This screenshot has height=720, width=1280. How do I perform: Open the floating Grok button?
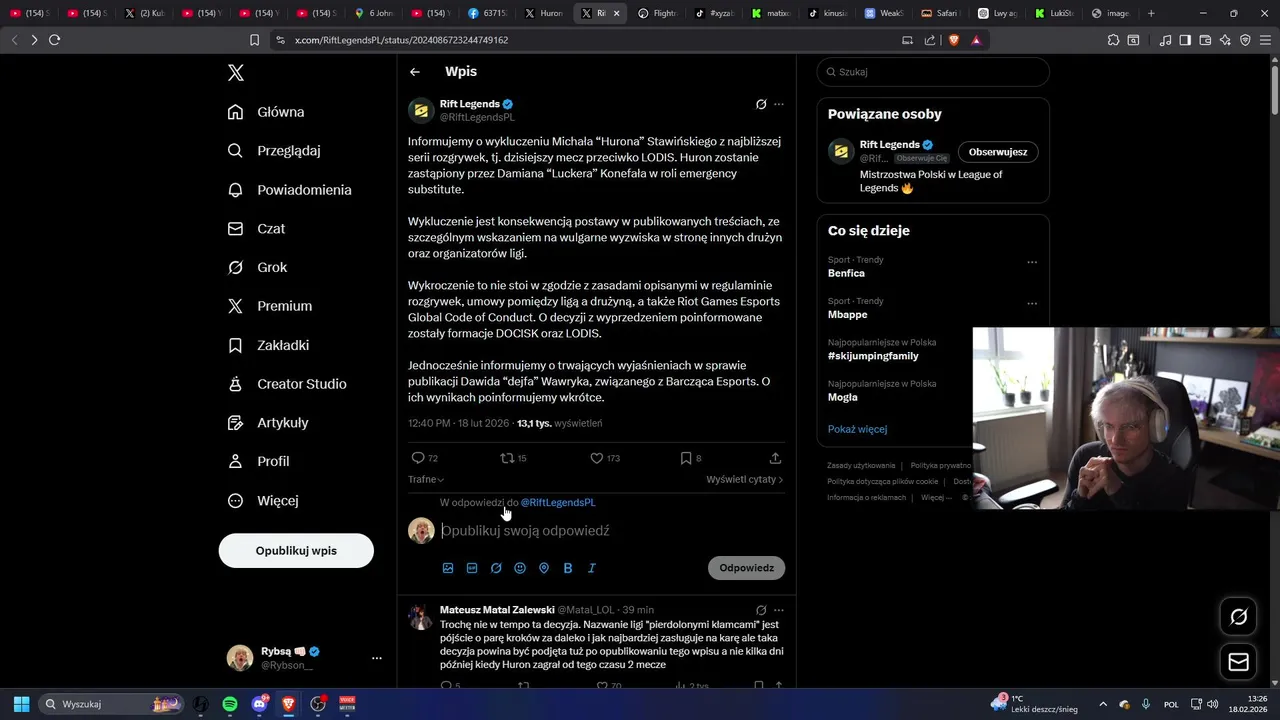pos(1238,617)
